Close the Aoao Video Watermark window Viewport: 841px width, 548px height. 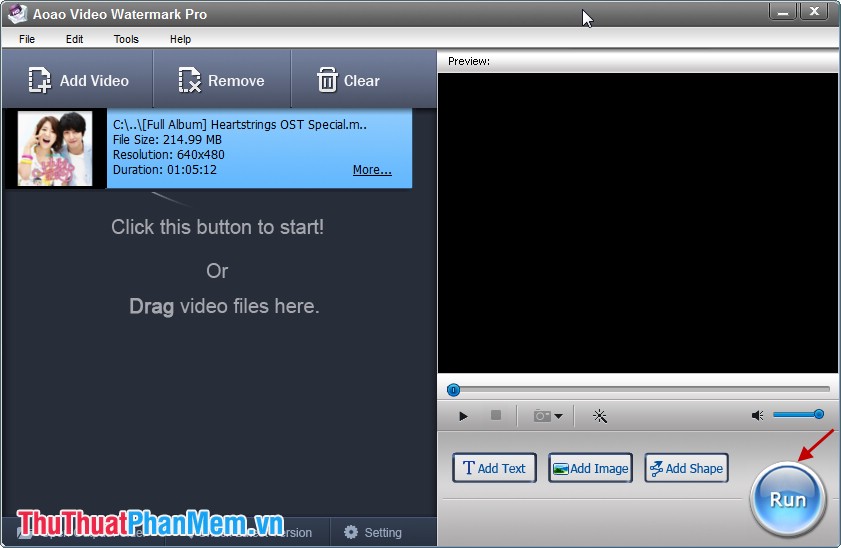[x=814, y=12]
